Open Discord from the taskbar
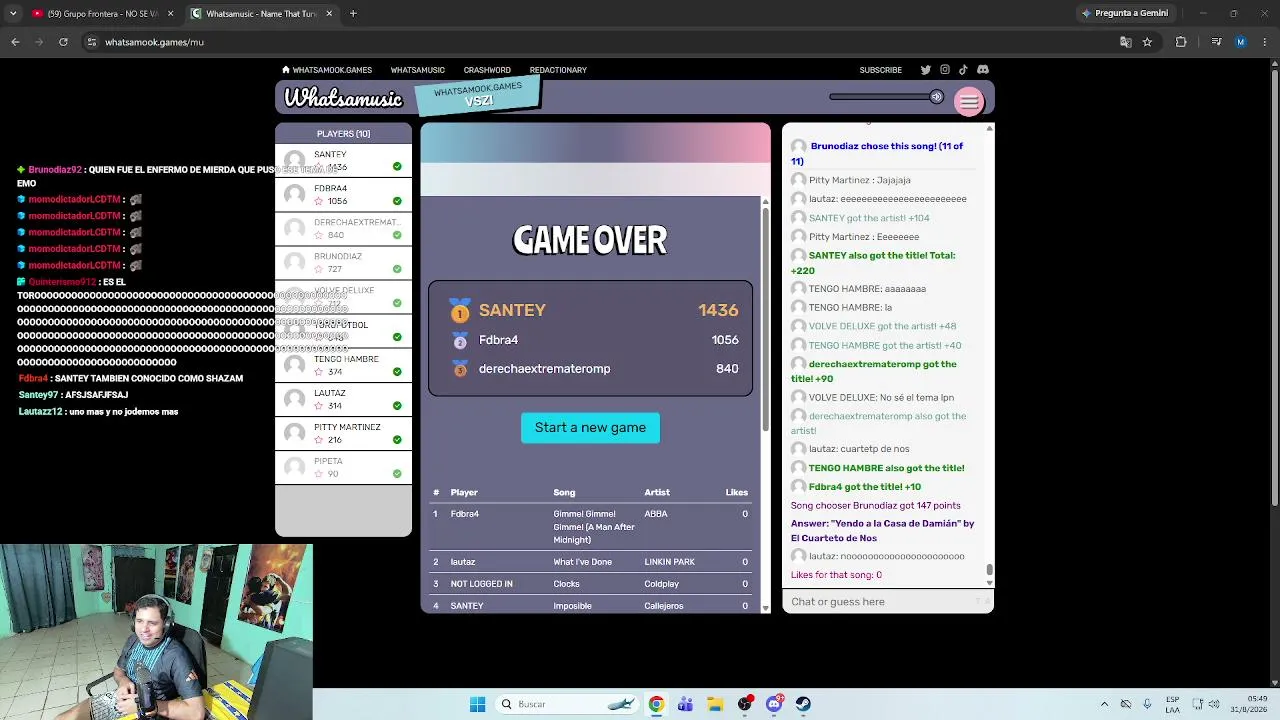 click(x=774, y=704)
